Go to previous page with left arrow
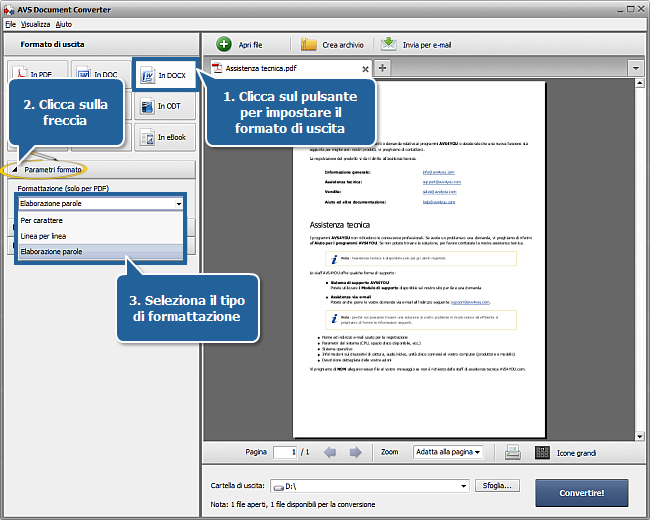 tap(330, 452)
